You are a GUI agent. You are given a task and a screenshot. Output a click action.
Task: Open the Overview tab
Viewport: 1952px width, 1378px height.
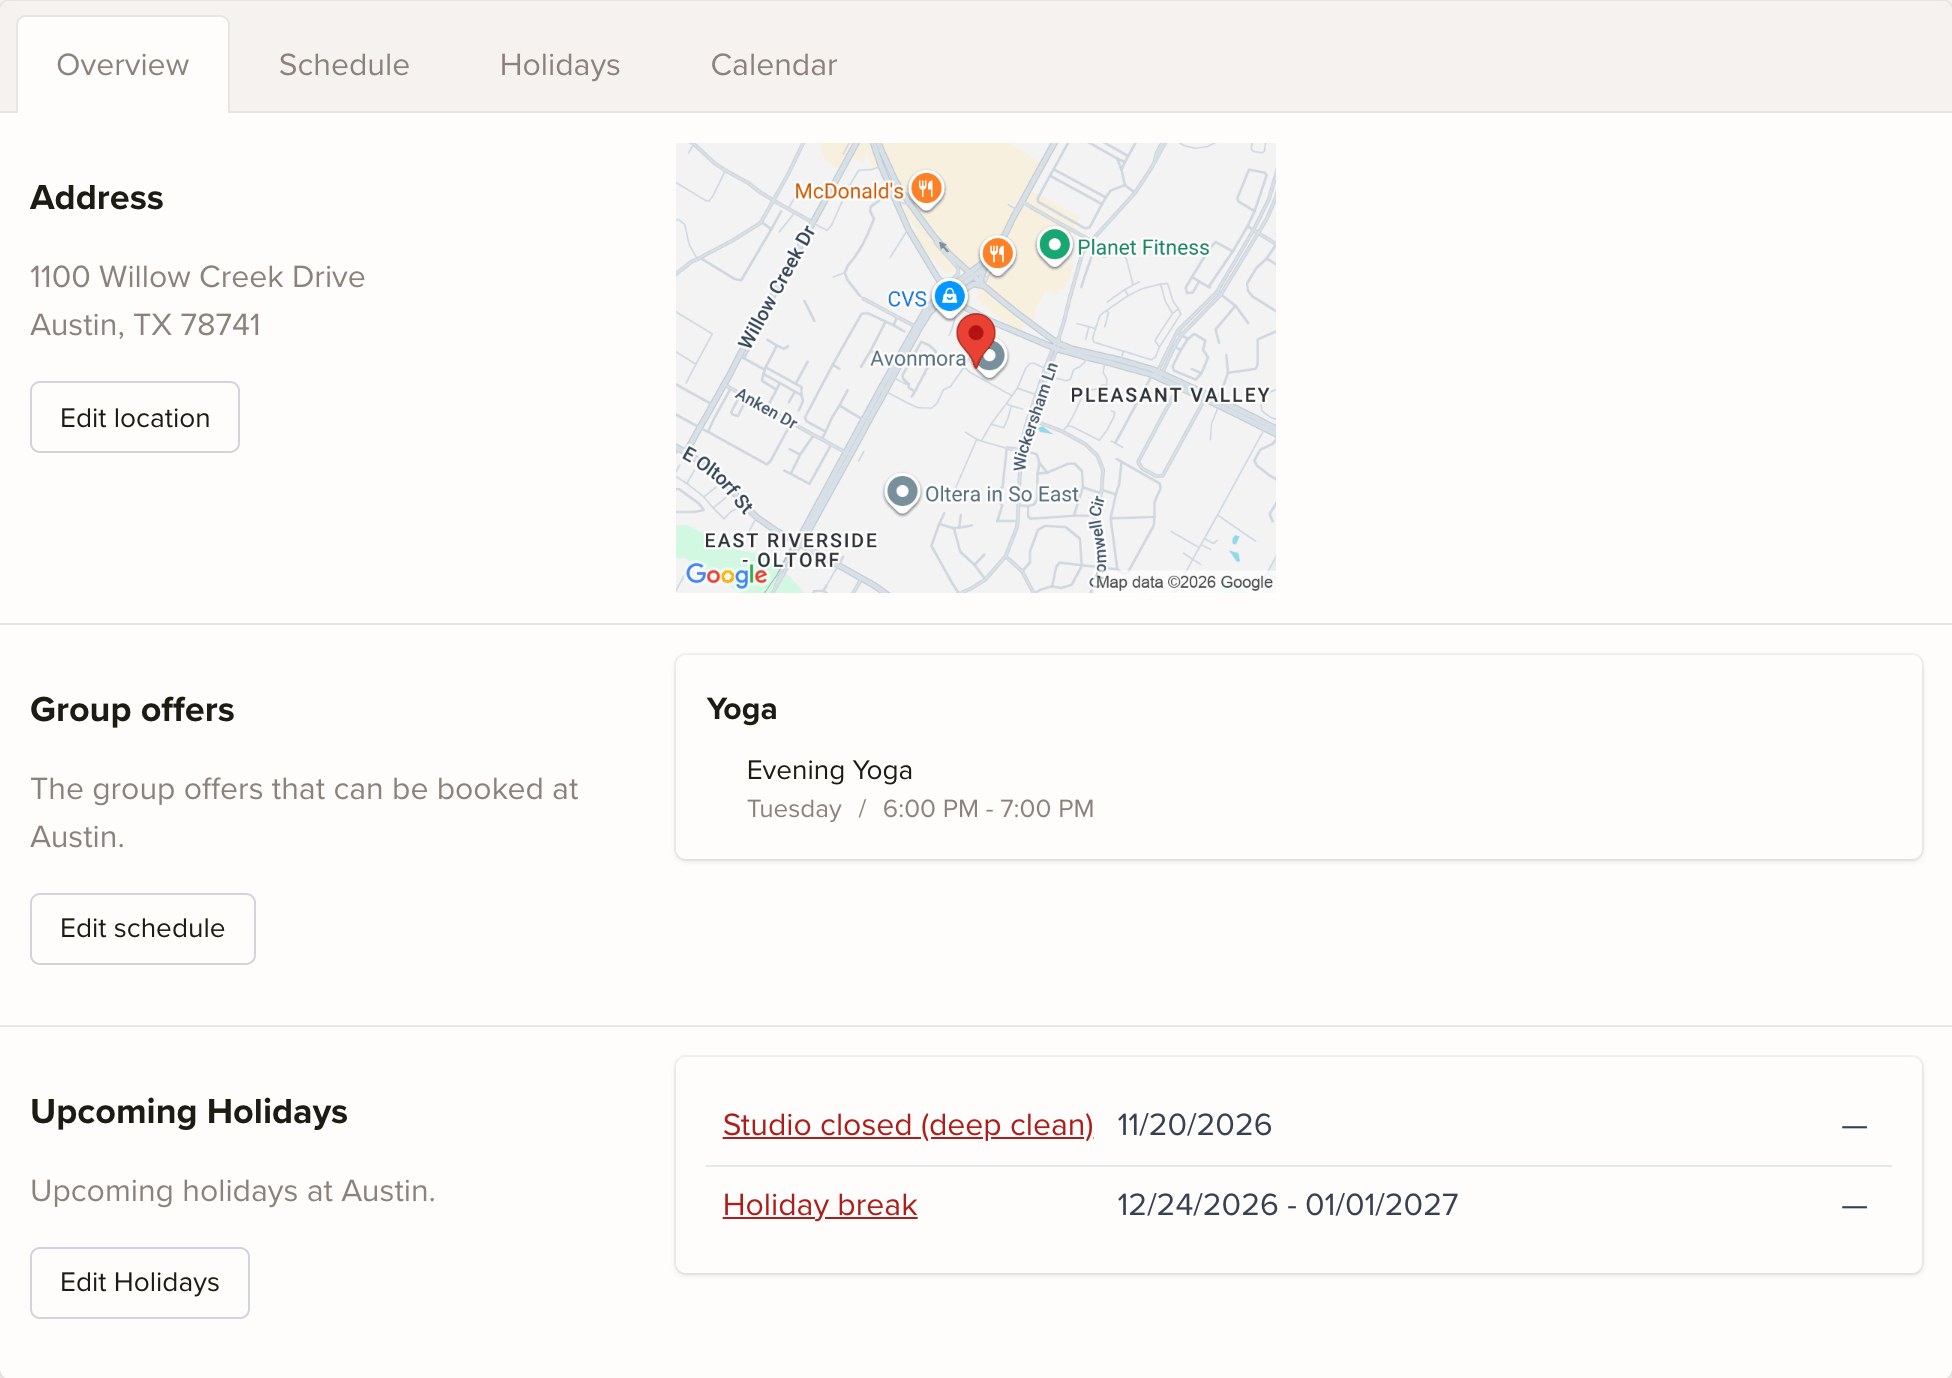tap(123, 65)
